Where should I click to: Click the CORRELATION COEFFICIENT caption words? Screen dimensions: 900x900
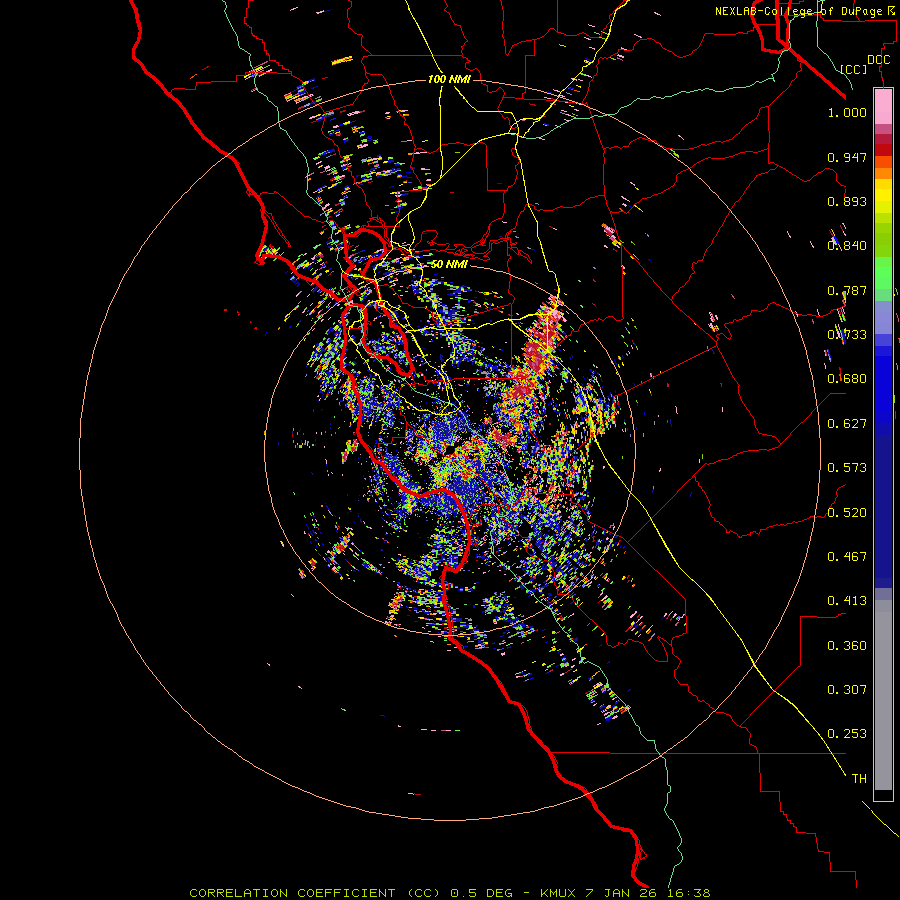tap(292, 893)
